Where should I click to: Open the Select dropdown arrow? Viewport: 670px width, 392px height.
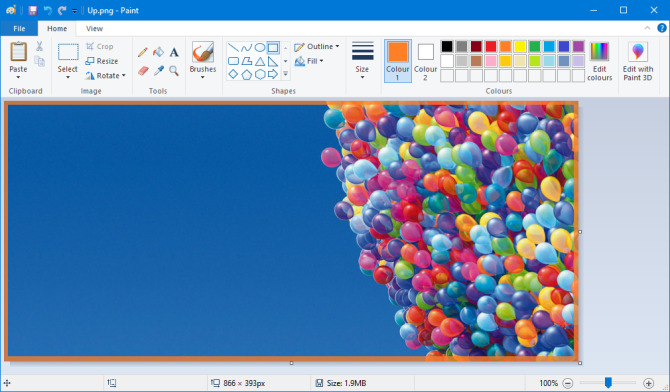tap(68, 77)
